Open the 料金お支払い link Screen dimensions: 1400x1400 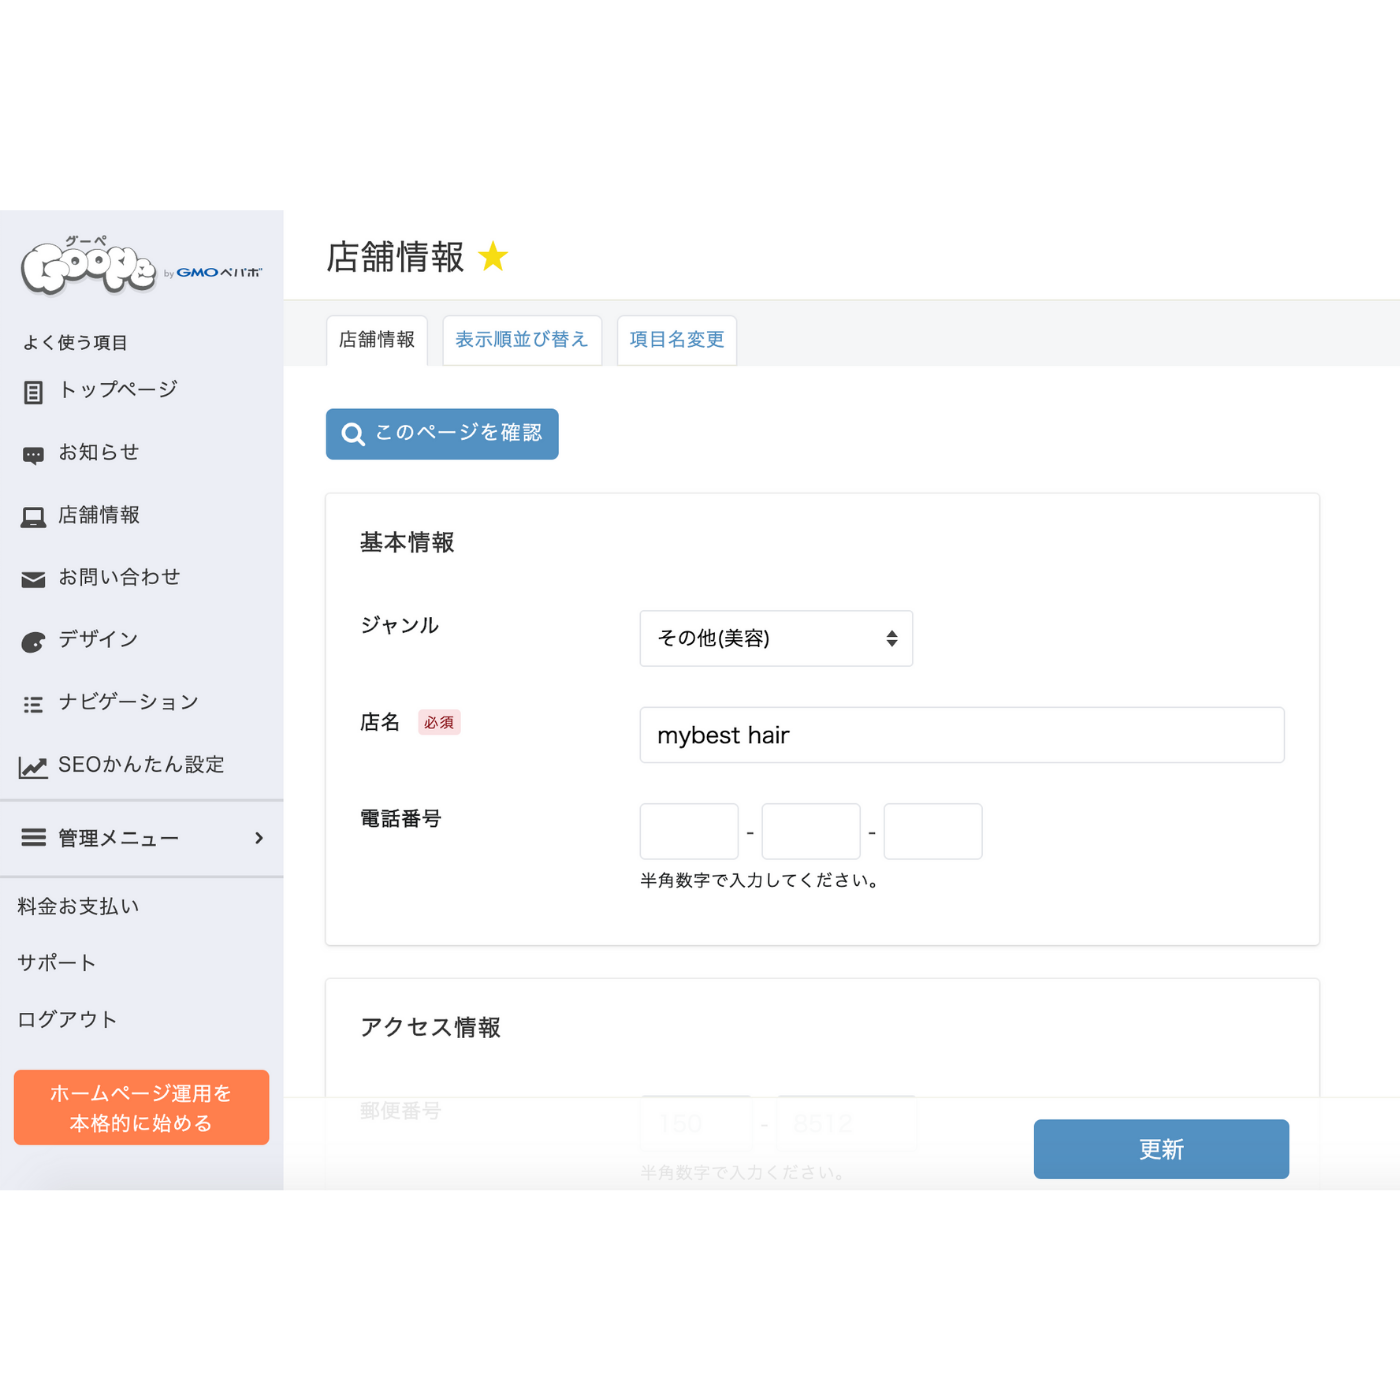[x=78, y=906]
